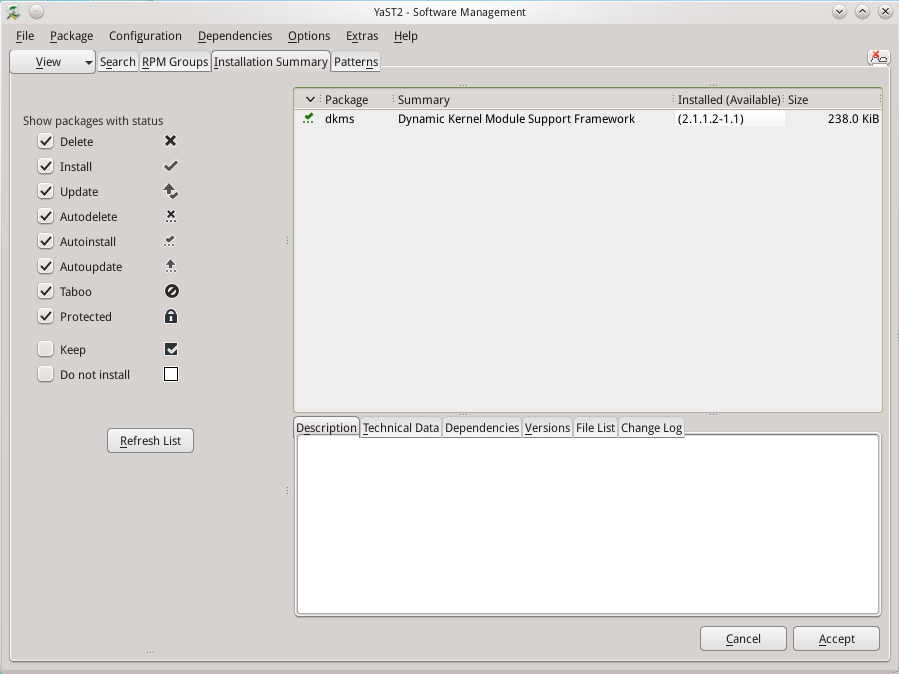Open the Help menu

point(405,36)
